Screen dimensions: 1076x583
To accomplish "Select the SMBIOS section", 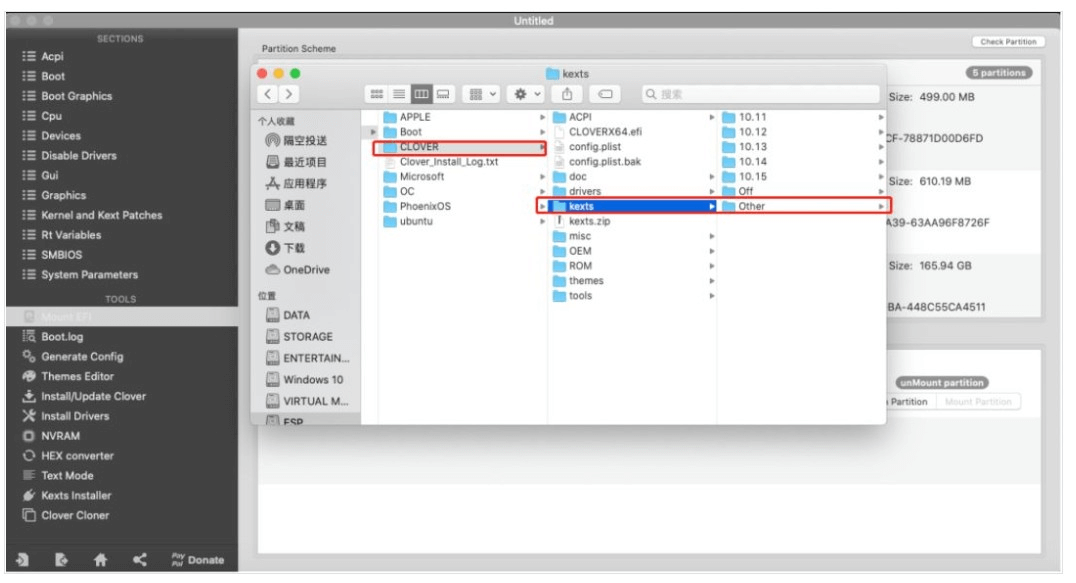I will (62, 255).
